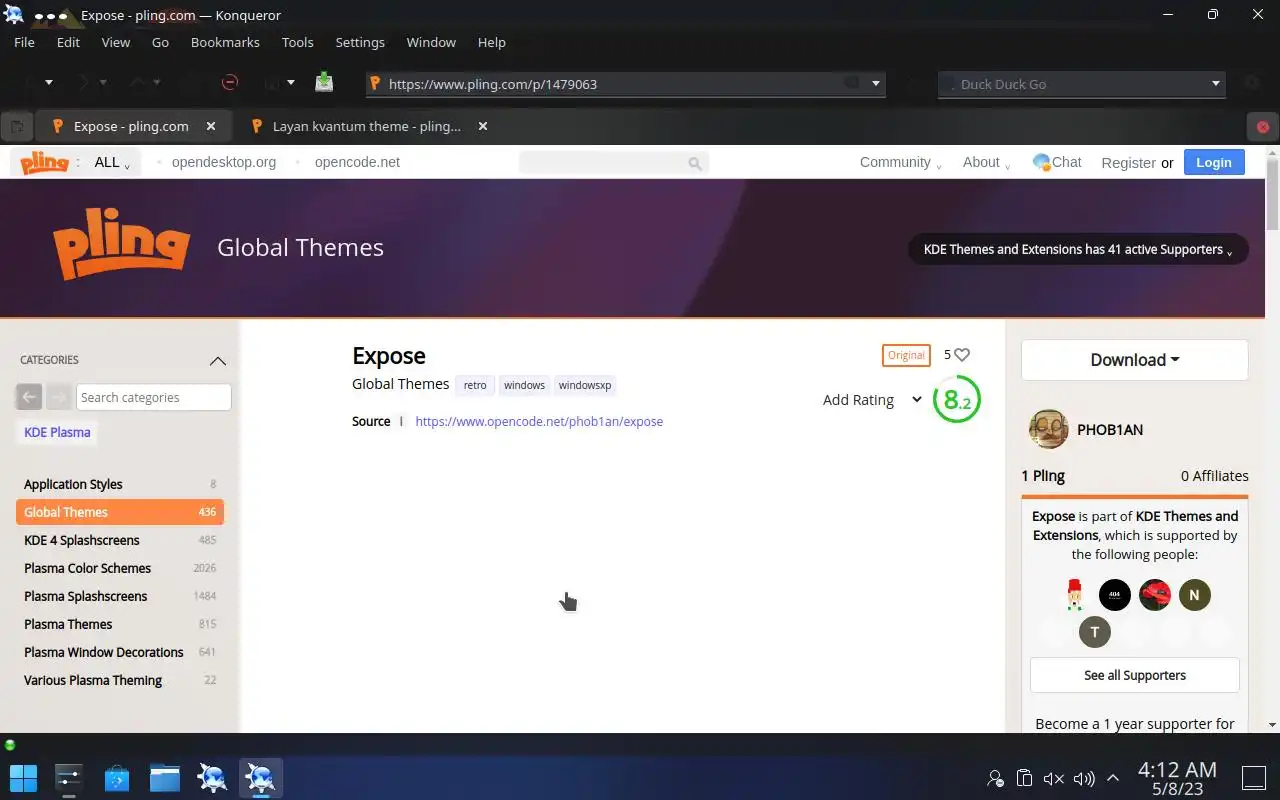Viewport: 1280px width, 800px height.
Task: Click the muted speaker tray icon
Action: [x=1053, y=778]
